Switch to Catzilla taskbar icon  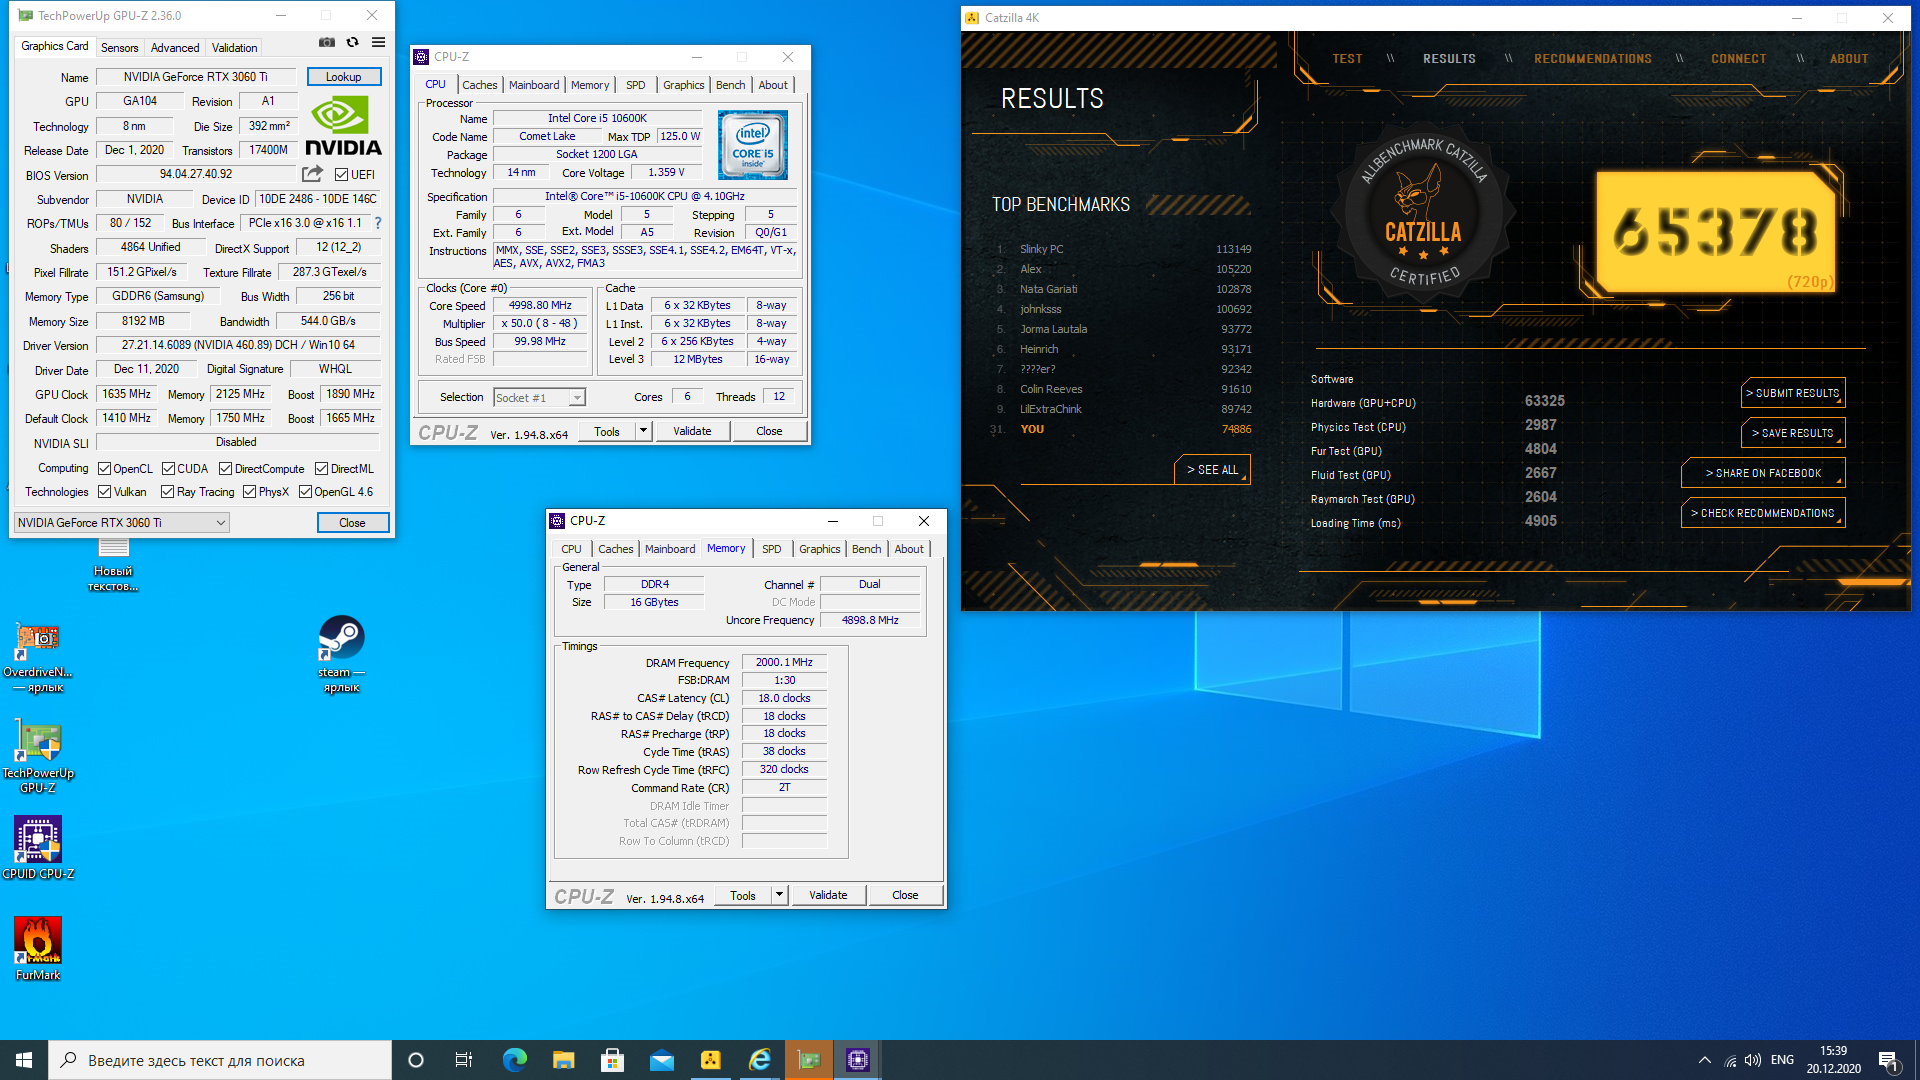click(x=710, y=1060)
